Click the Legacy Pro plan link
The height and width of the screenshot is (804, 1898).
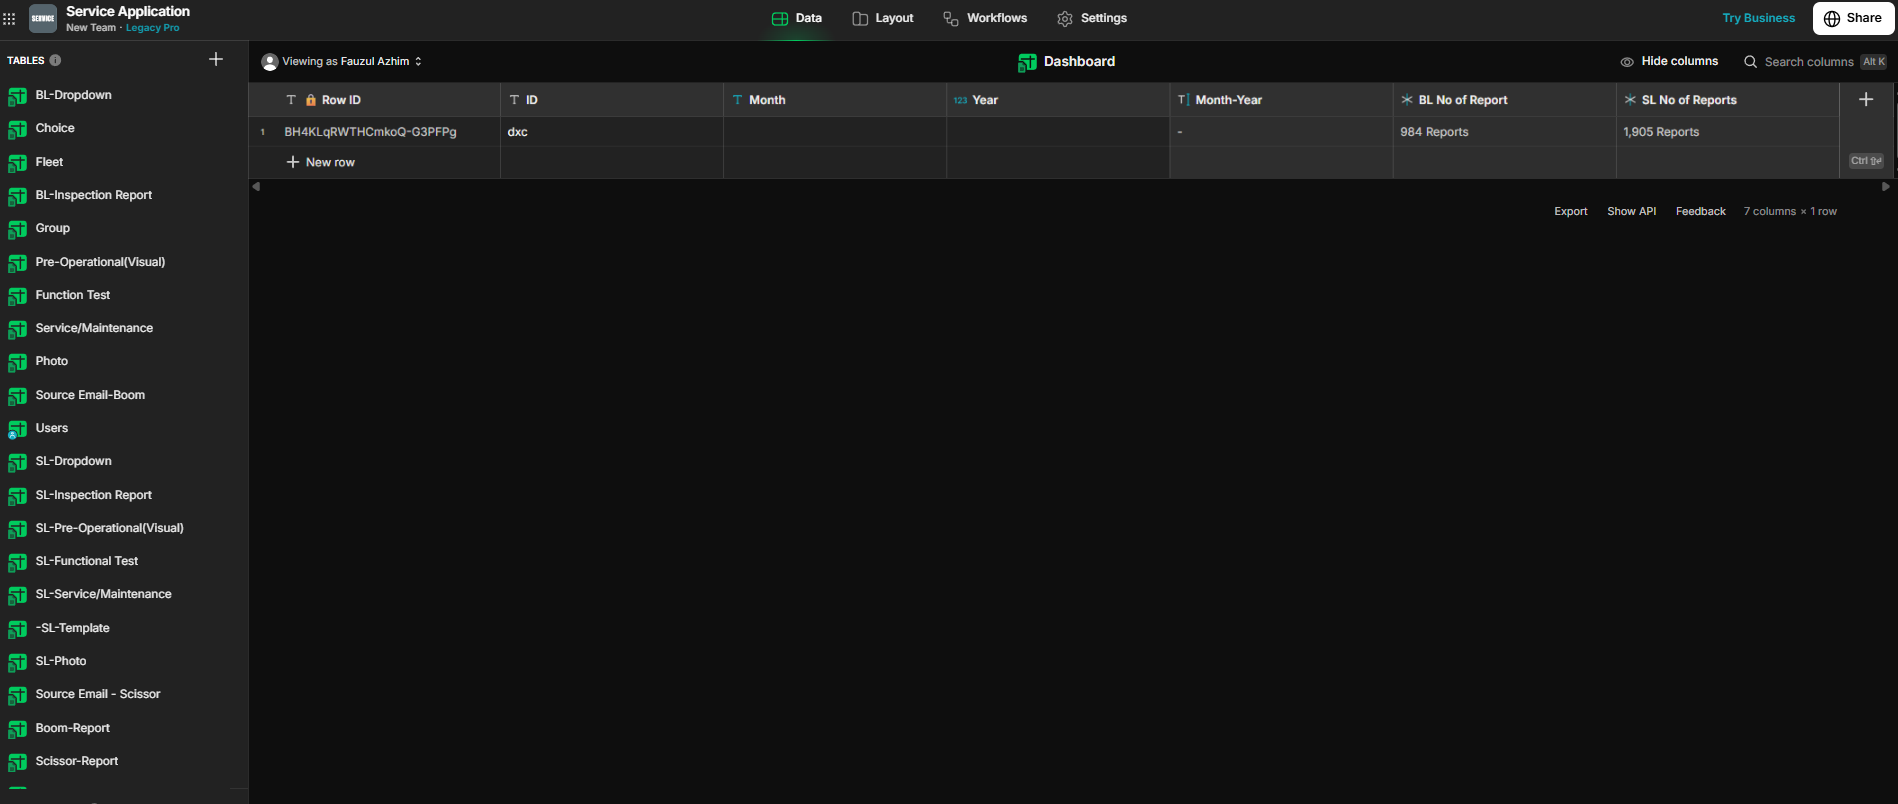click(153, 28)
